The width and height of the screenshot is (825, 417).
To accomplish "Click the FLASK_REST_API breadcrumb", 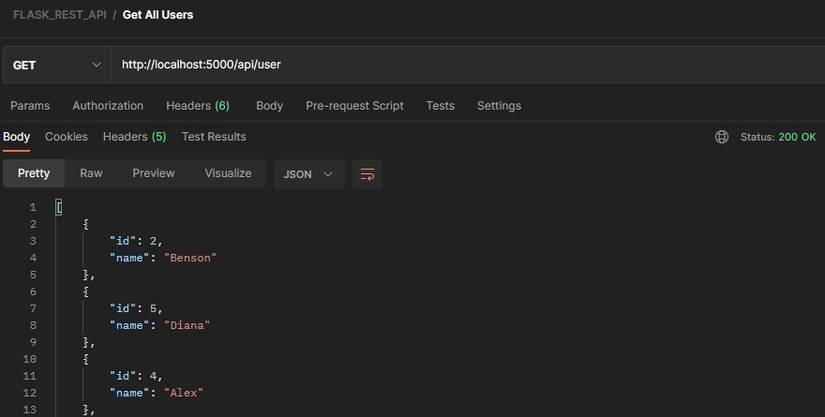I will pyautogui.click(x=59, y=15).
